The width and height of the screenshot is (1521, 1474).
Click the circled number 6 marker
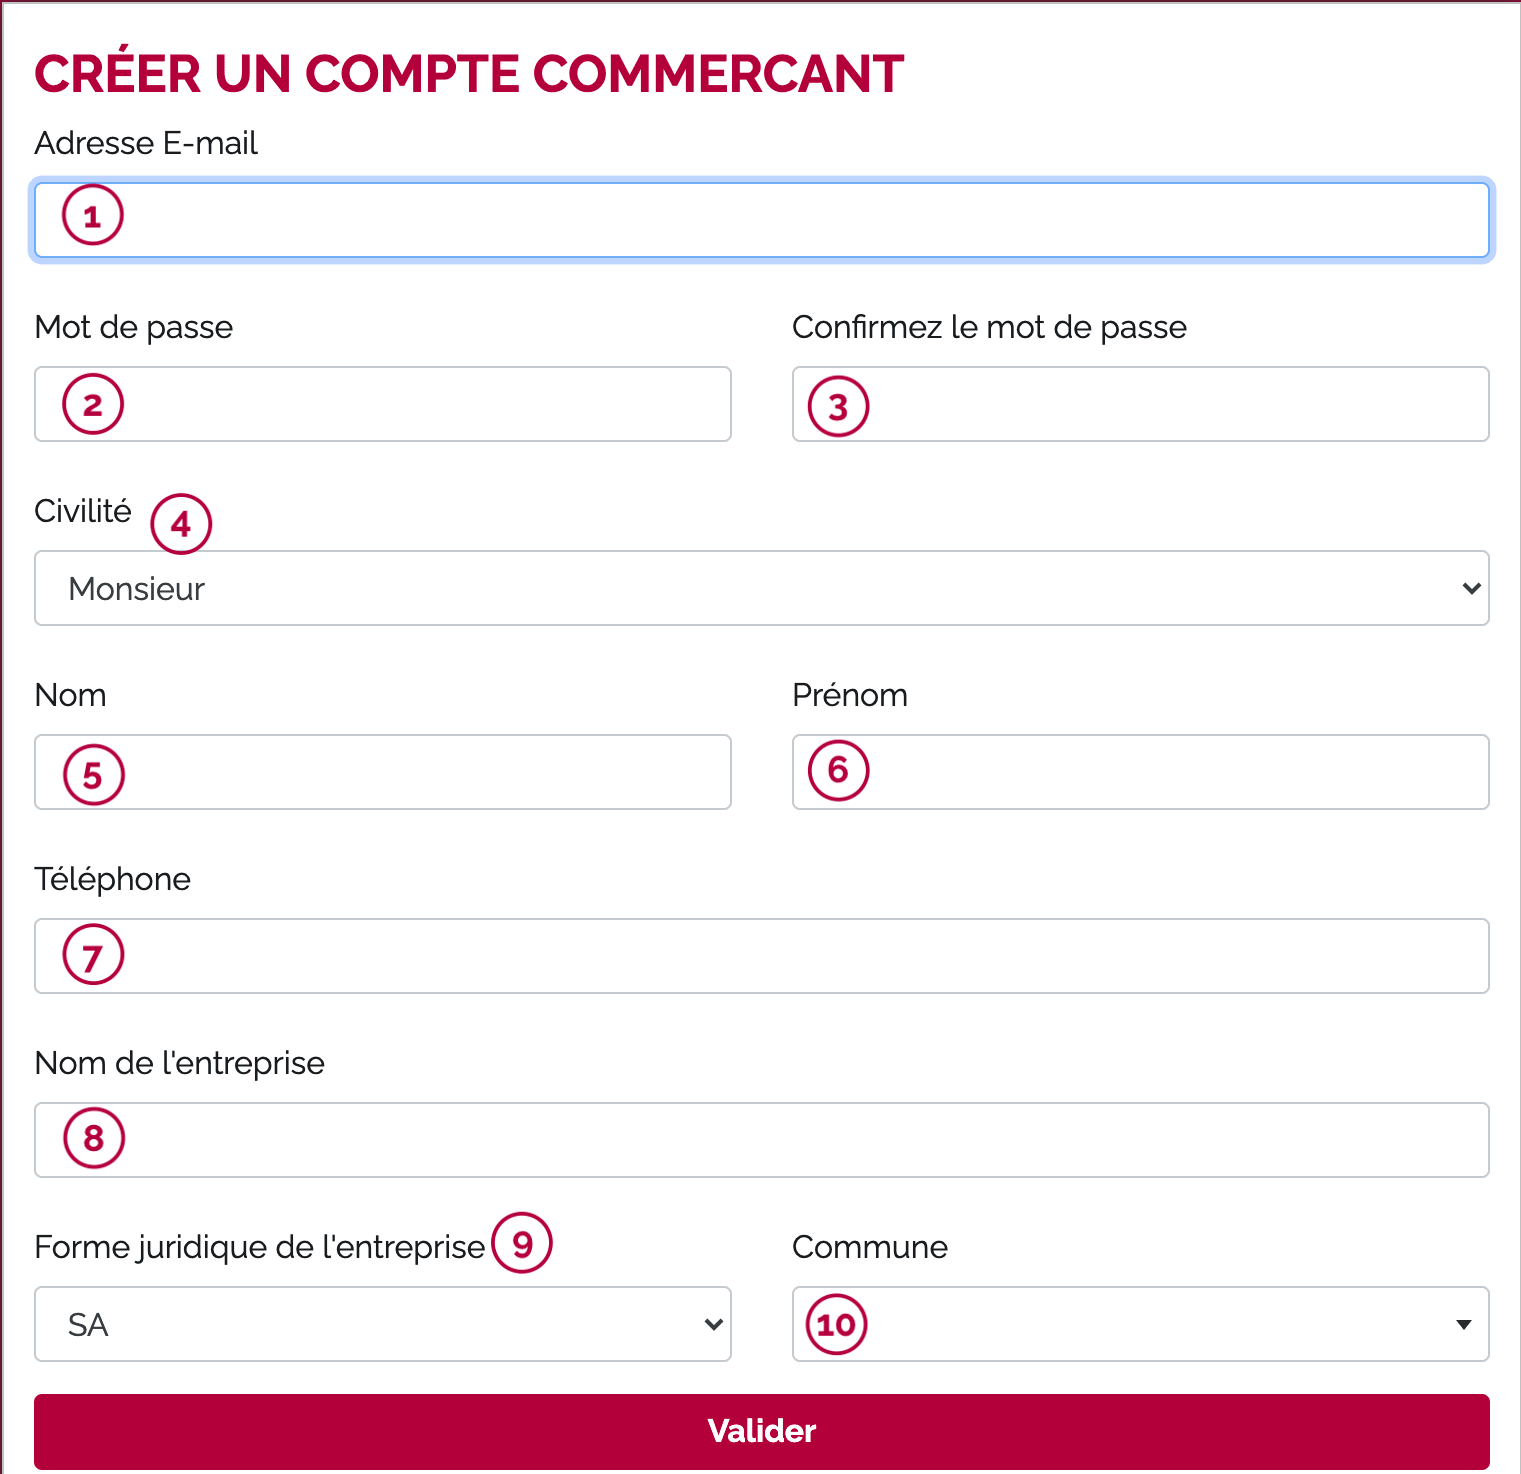click(x=838, y=770)
